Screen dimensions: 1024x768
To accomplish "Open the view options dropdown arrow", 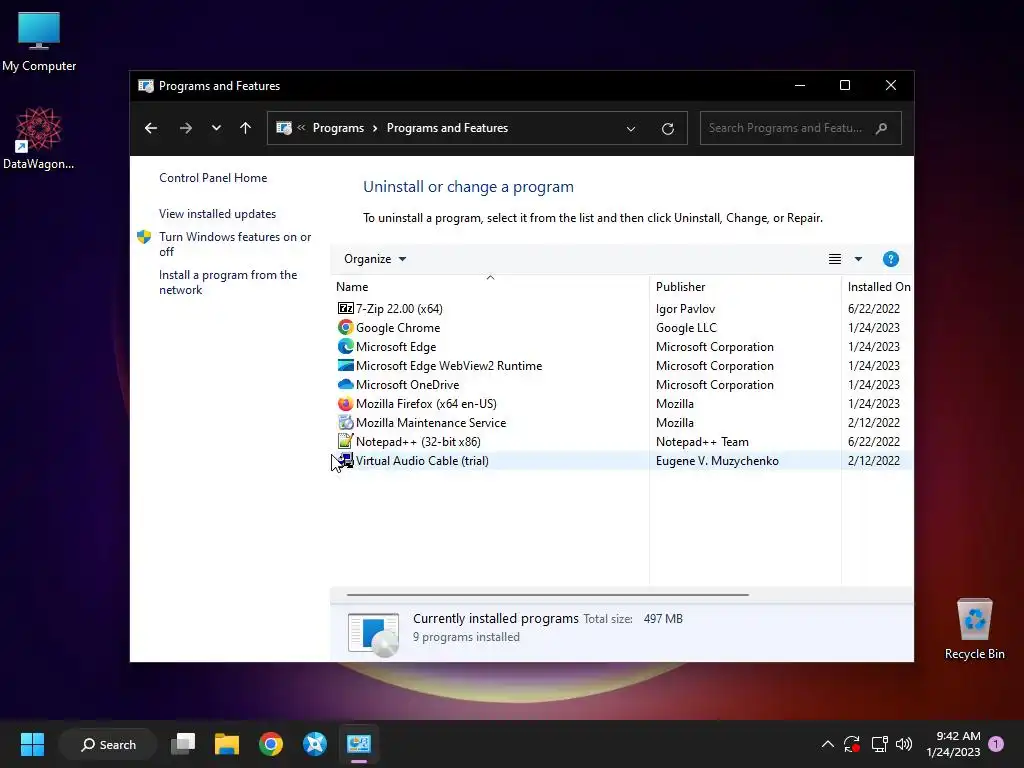I will pos(858,259).
